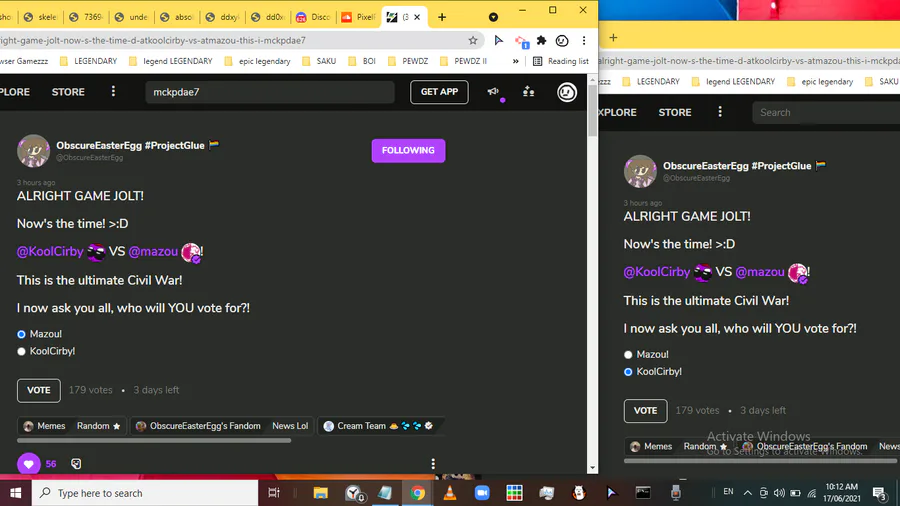Image resolution: width=900 pixels, height=506 pixels.
Task: Open ObscureEasterEgg's avatar in the left window
Action: (x=33, y=151)
